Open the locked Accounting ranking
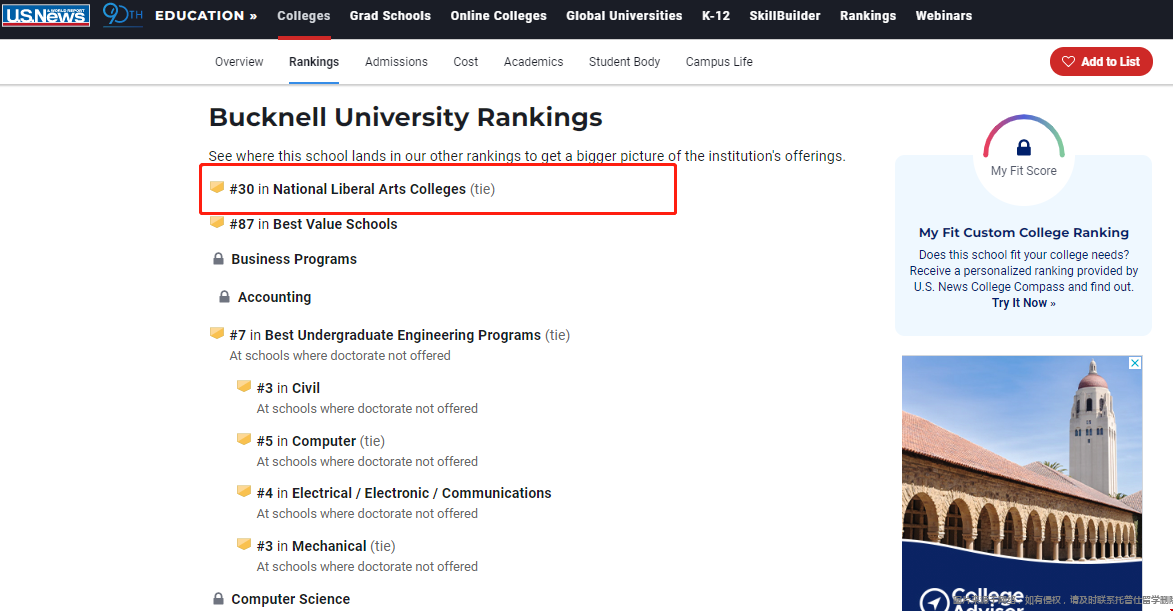1173x611 pixels. coord(275,298)
